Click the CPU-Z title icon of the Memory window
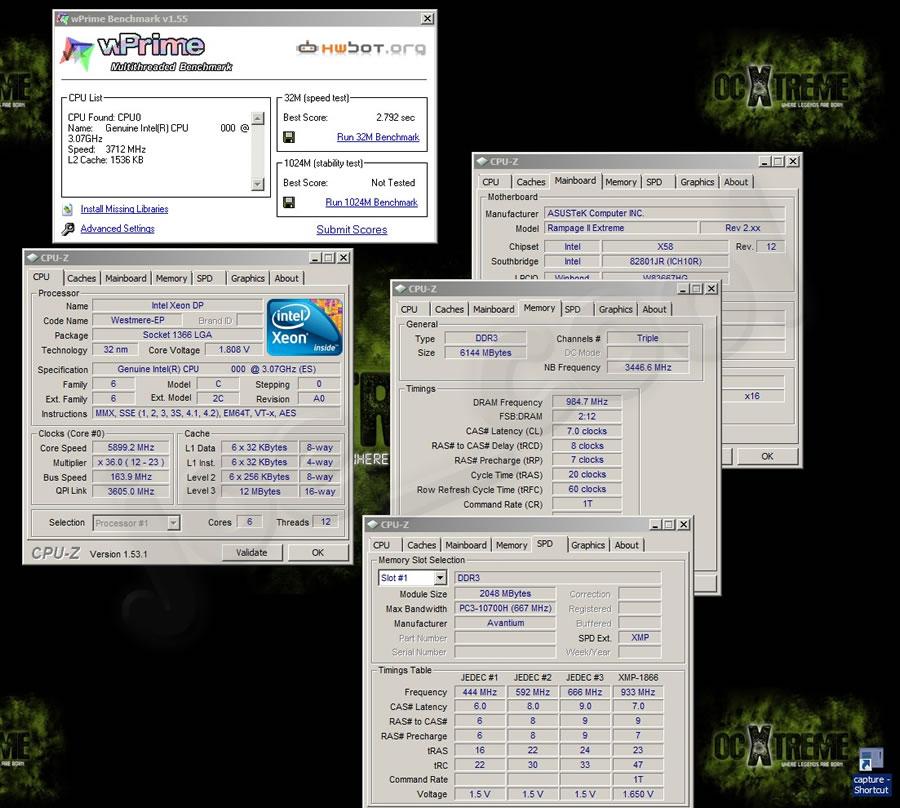Image resolution: width=900 pixels, height=808 pixels. coord(401,289)
